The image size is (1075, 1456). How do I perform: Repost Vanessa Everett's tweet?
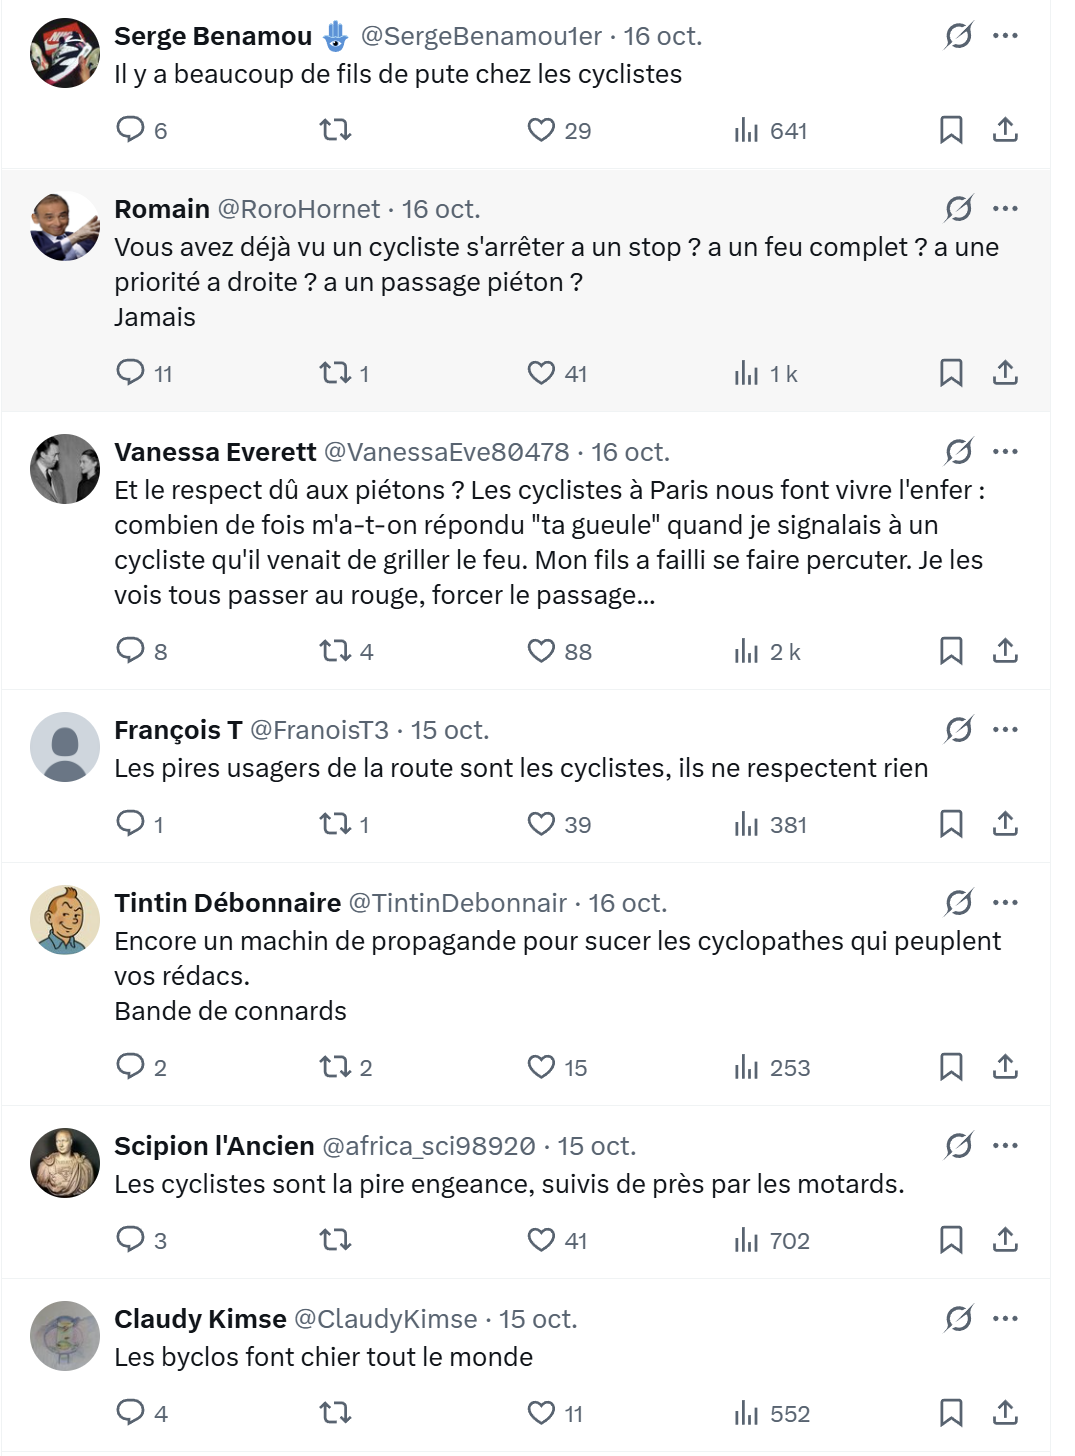(x=334, y=651)
